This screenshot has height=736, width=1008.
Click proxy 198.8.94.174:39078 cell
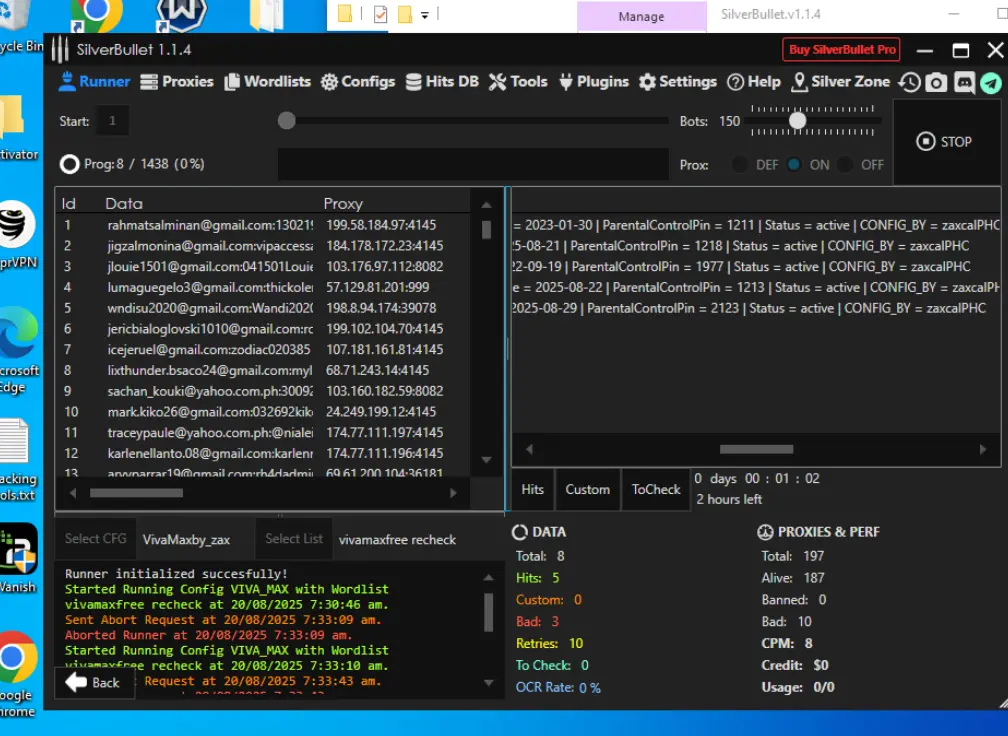click(381, 308)
